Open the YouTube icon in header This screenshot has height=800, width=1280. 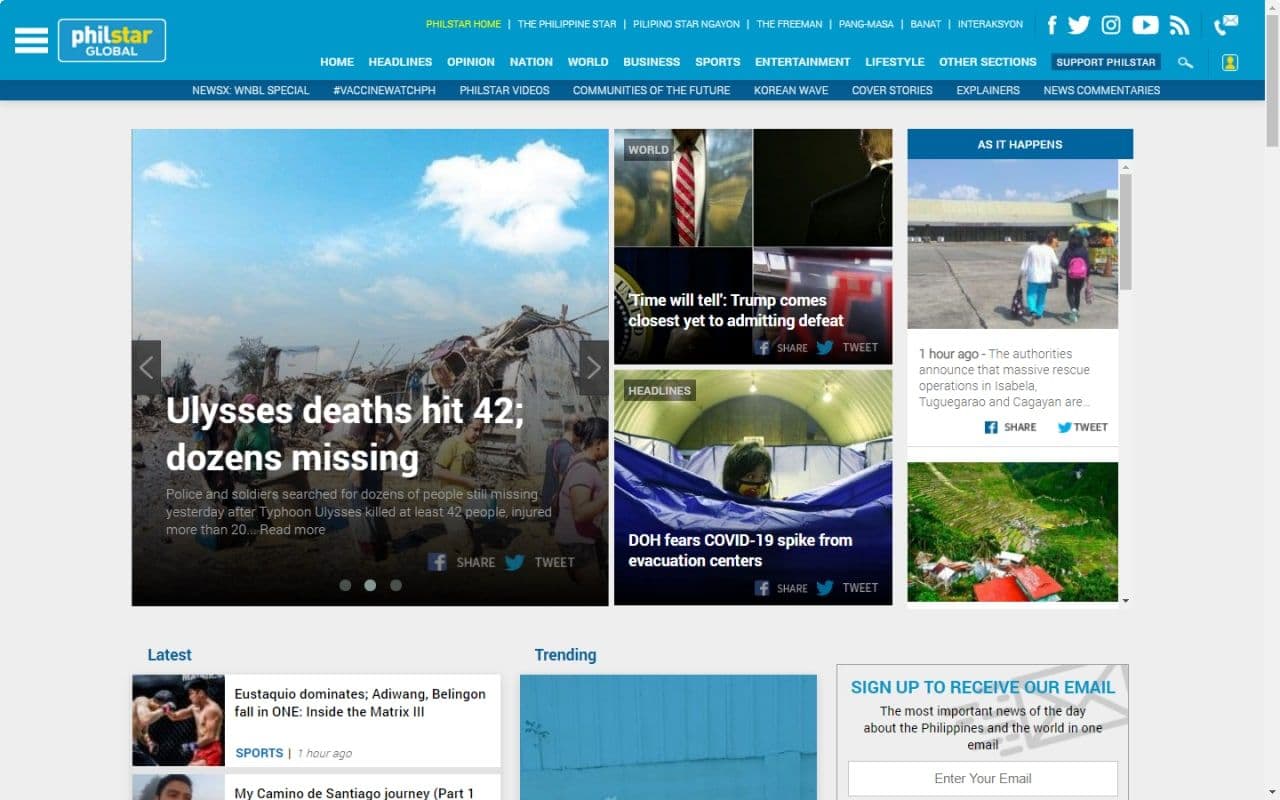click(1145, 25)
